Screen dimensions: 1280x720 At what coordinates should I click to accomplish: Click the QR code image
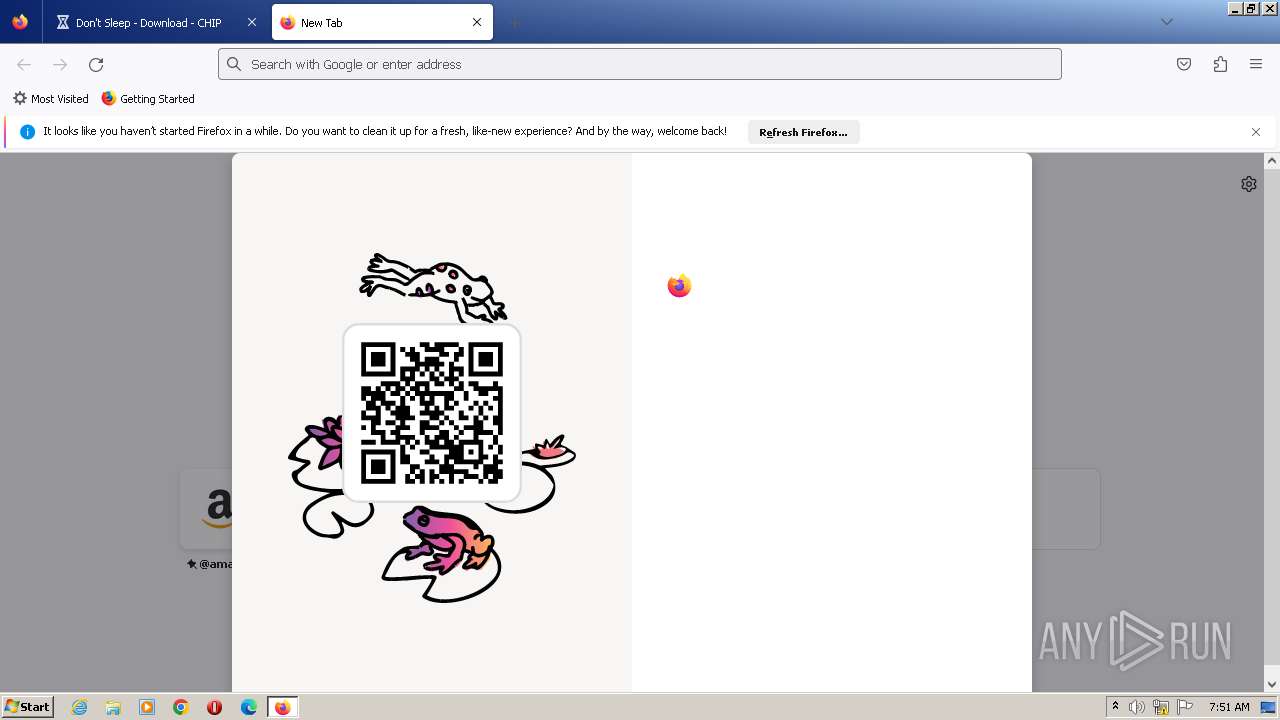click(432, 413)
